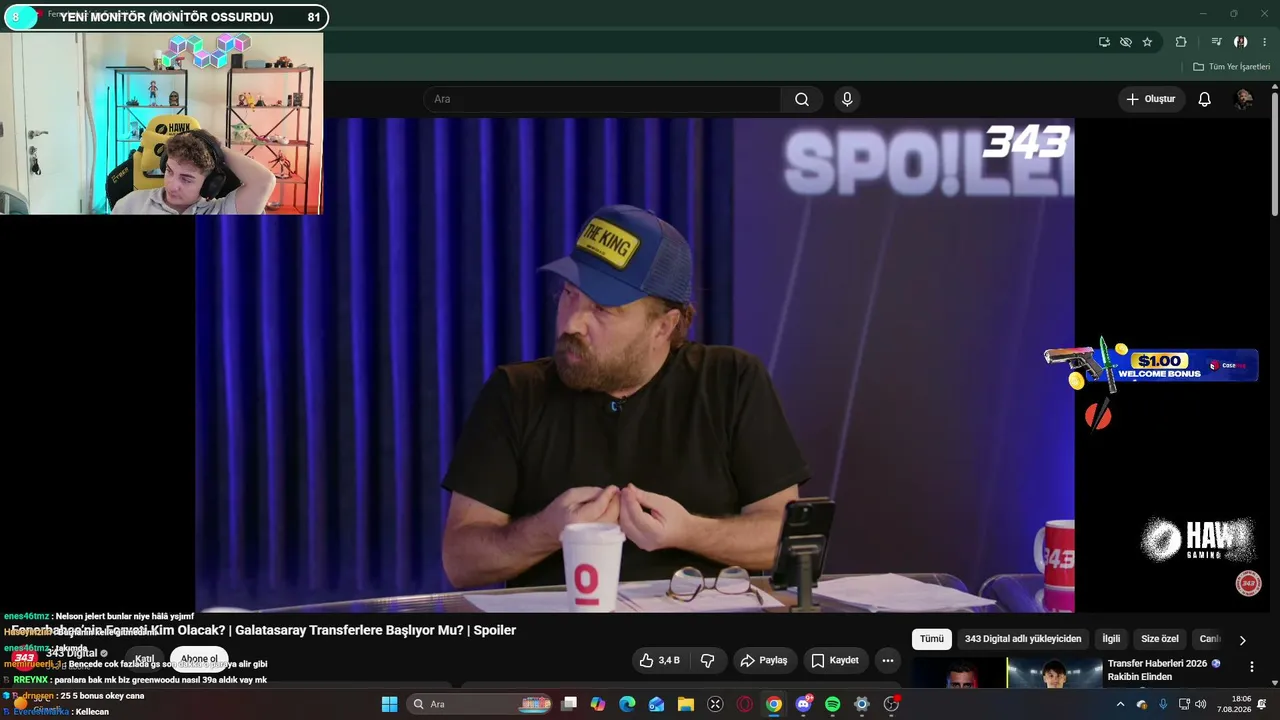Screen dimensions: 1280x720
Task: Select the İlgili filter chip
Action: click(x=1111, y=639)
